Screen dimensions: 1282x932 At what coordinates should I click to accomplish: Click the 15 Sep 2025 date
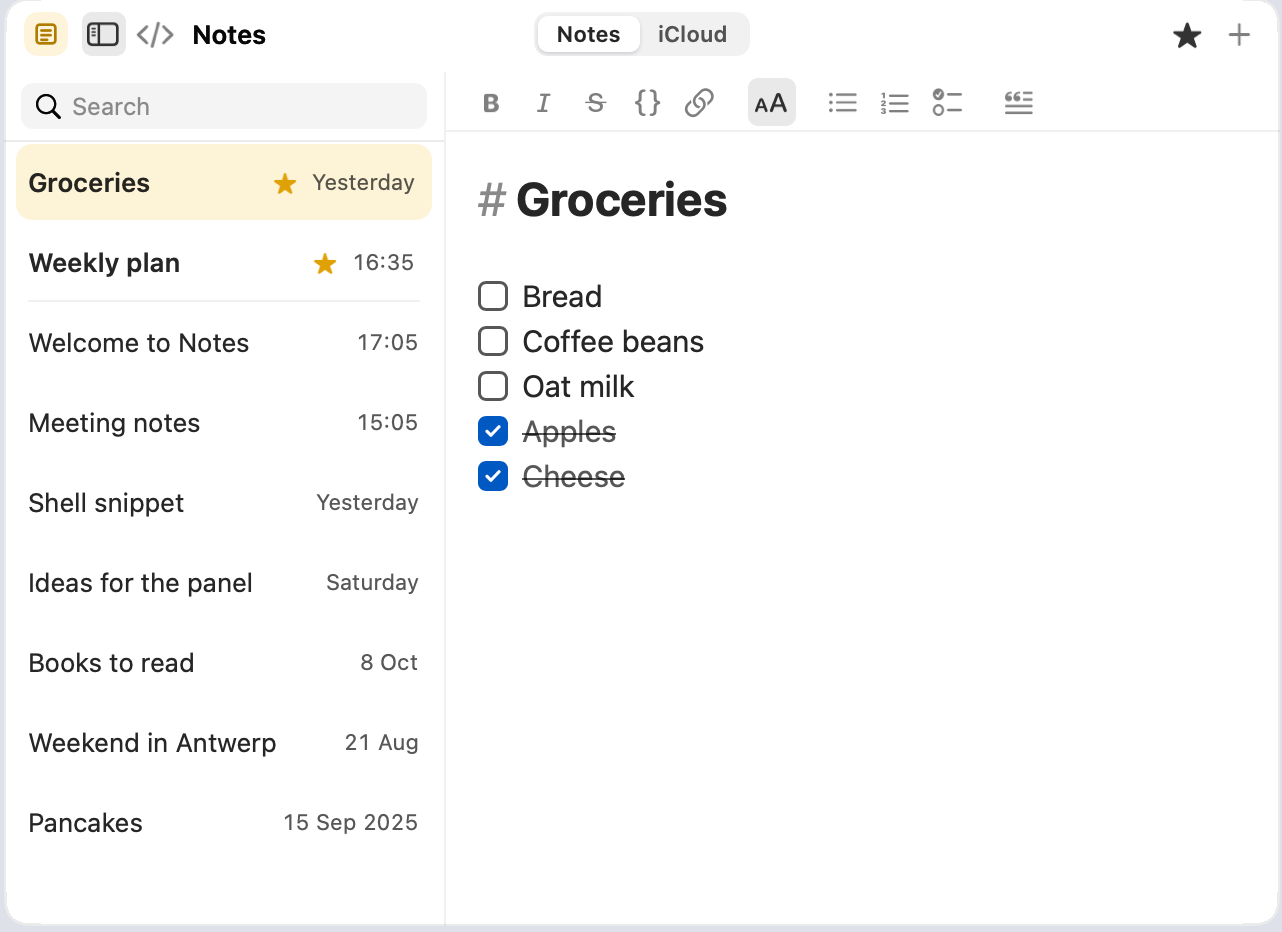[x=350, y=823]
